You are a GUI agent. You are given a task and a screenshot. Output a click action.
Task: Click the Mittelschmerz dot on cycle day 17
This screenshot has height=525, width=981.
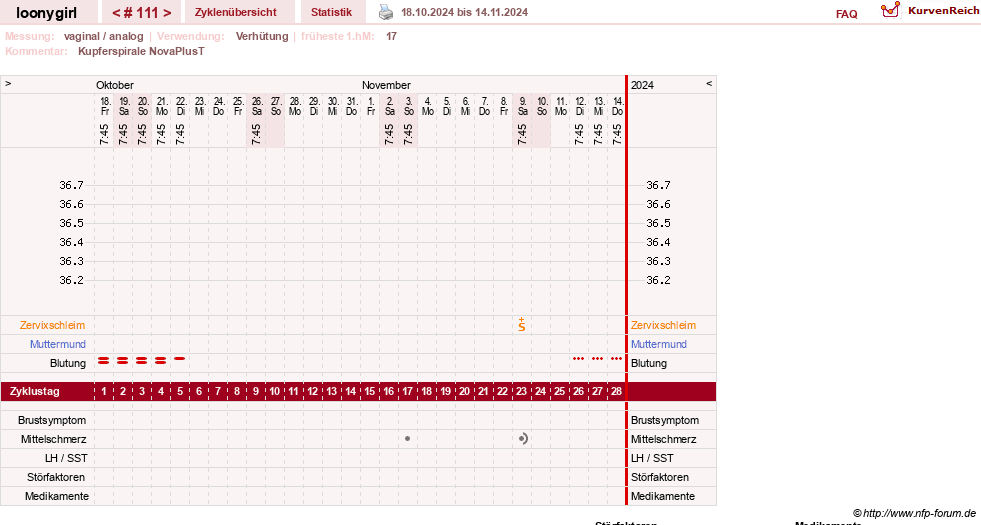(x=407, y=439)
